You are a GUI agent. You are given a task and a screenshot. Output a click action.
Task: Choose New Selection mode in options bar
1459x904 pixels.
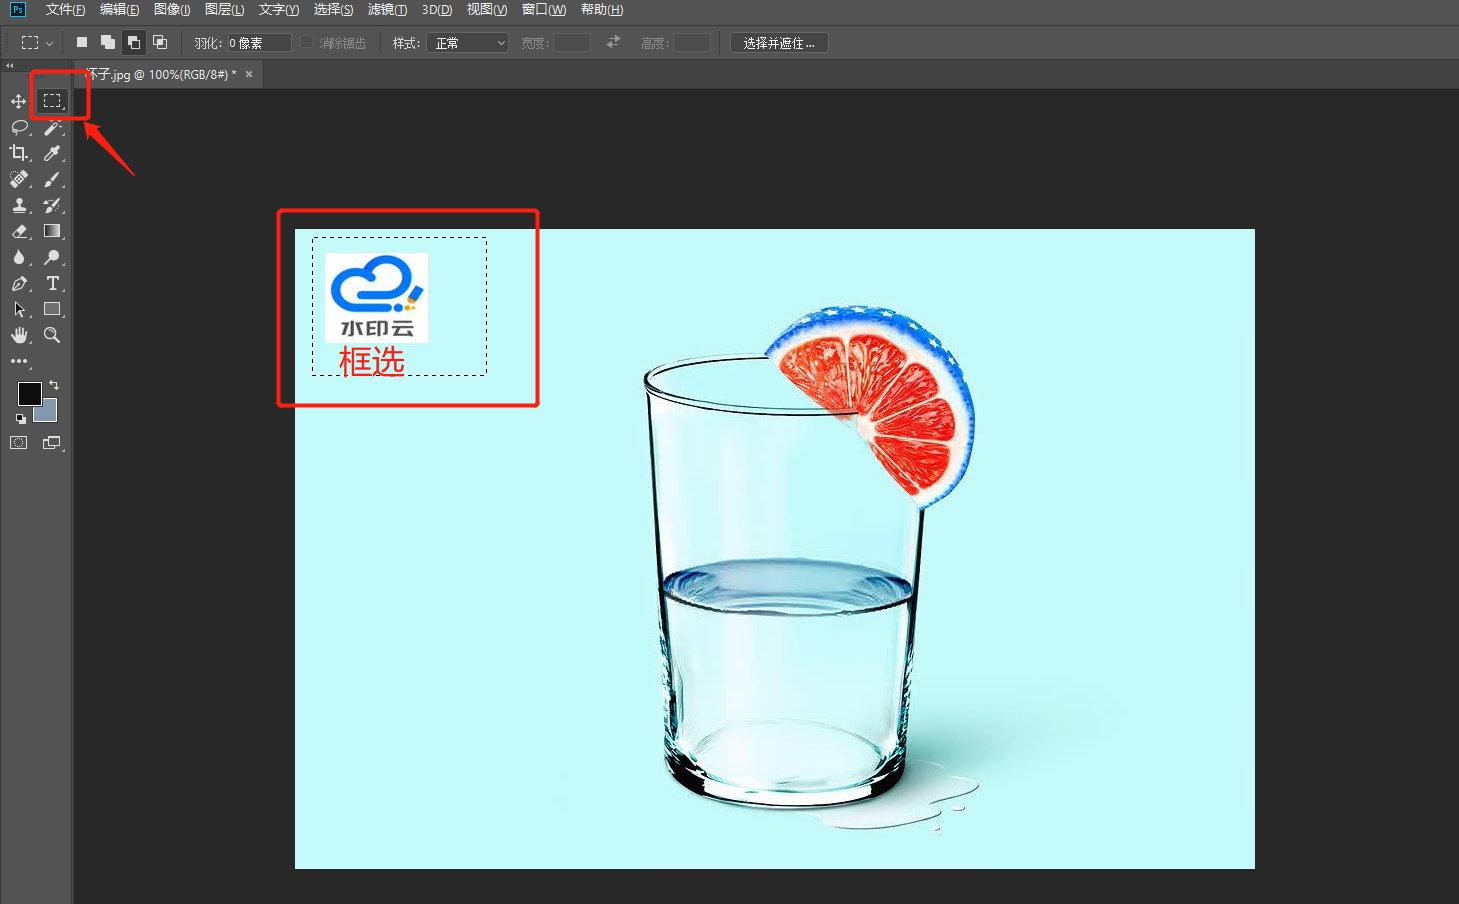click(82, 42)
